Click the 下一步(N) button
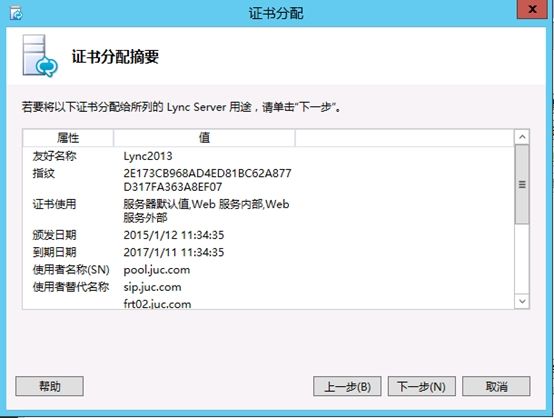 [x=422, y=386]
